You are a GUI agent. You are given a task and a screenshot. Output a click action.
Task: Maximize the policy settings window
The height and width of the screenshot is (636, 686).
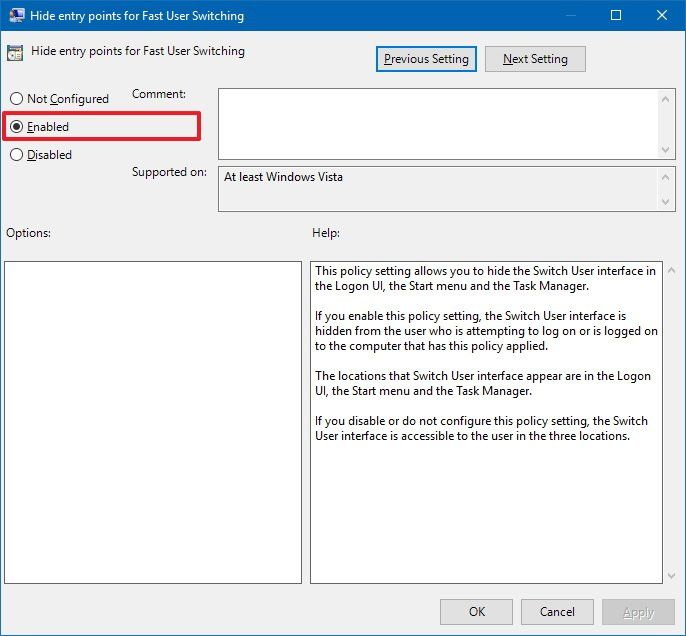pyautogui.click(x=616, y=15)
